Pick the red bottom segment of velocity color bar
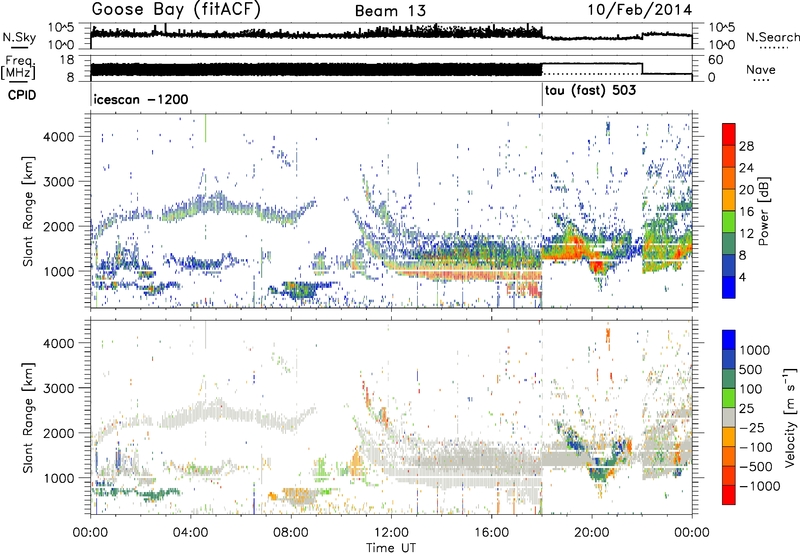 click(729, 494)
